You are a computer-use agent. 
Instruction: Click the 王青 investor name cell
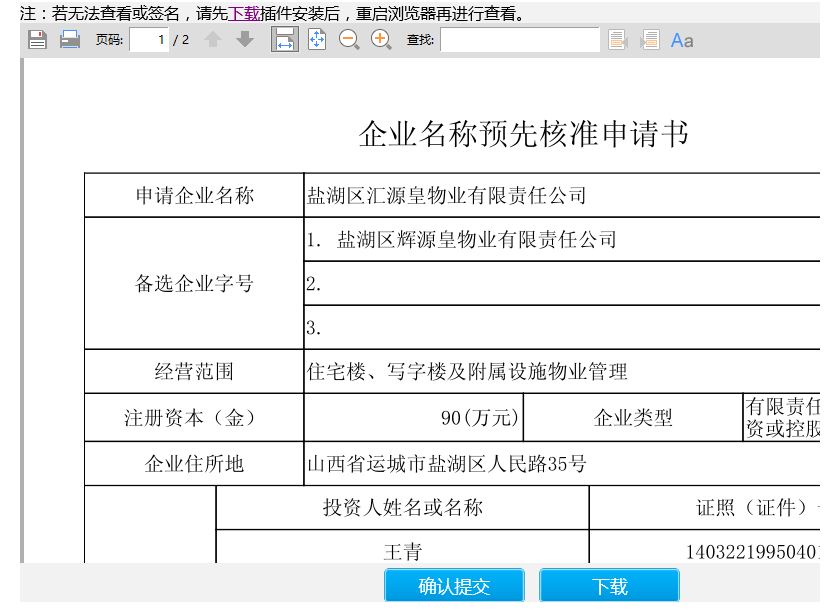tap(402, 551)
